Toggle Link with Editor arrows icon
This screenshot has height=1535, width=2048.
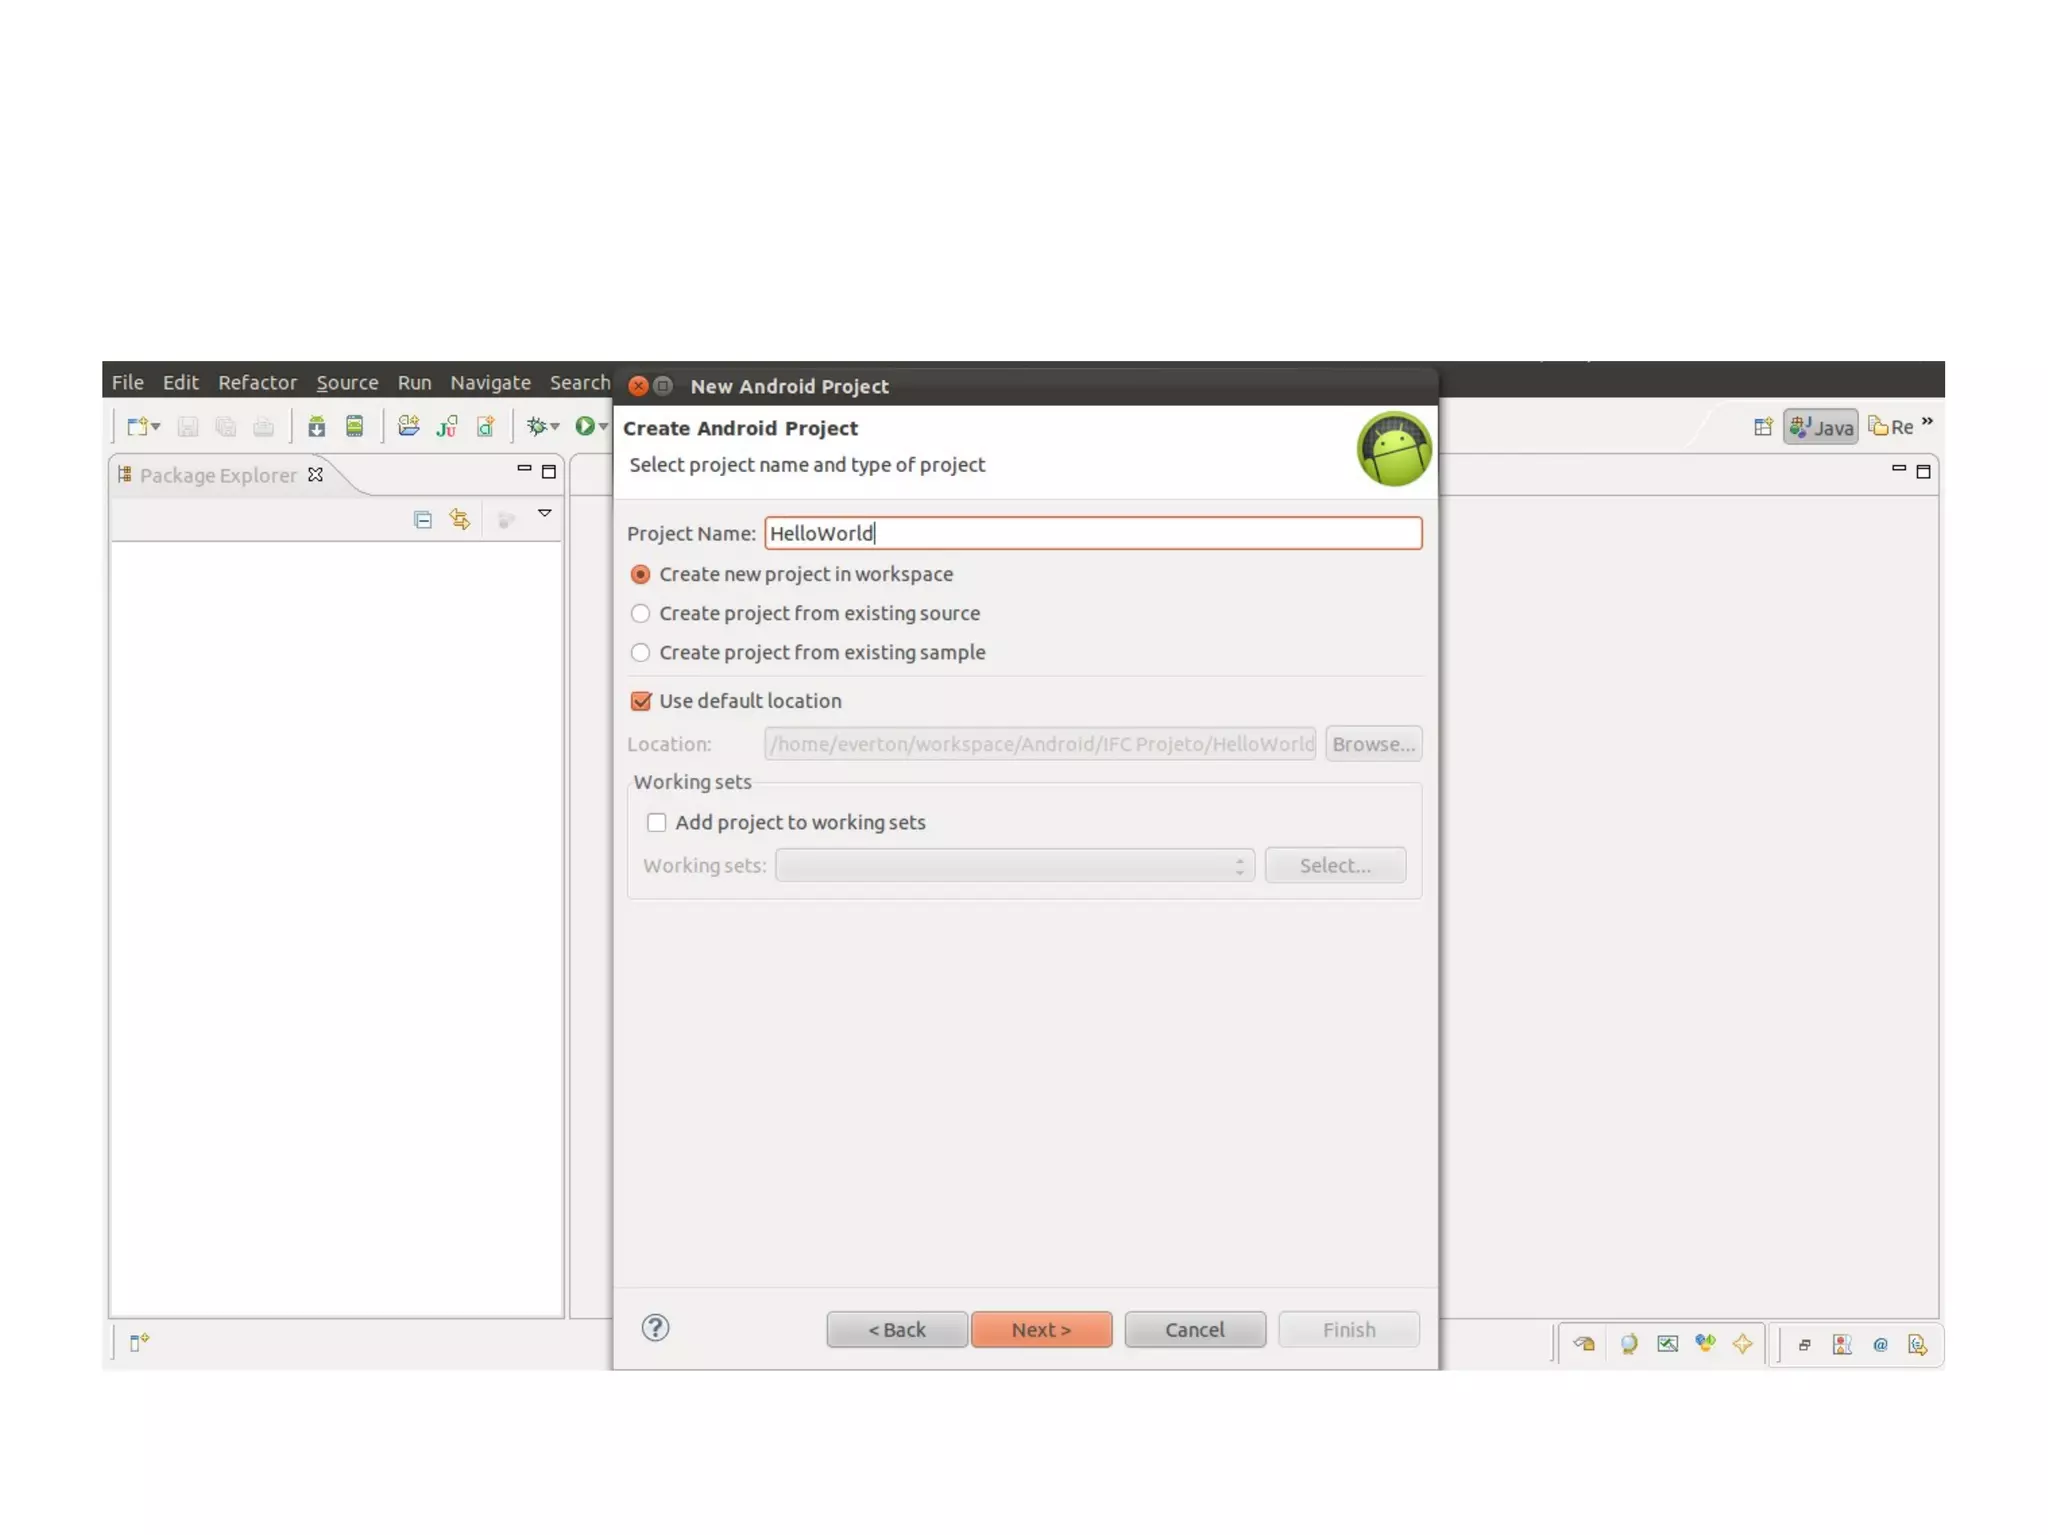pyautogui.click(x=460, y=519)
